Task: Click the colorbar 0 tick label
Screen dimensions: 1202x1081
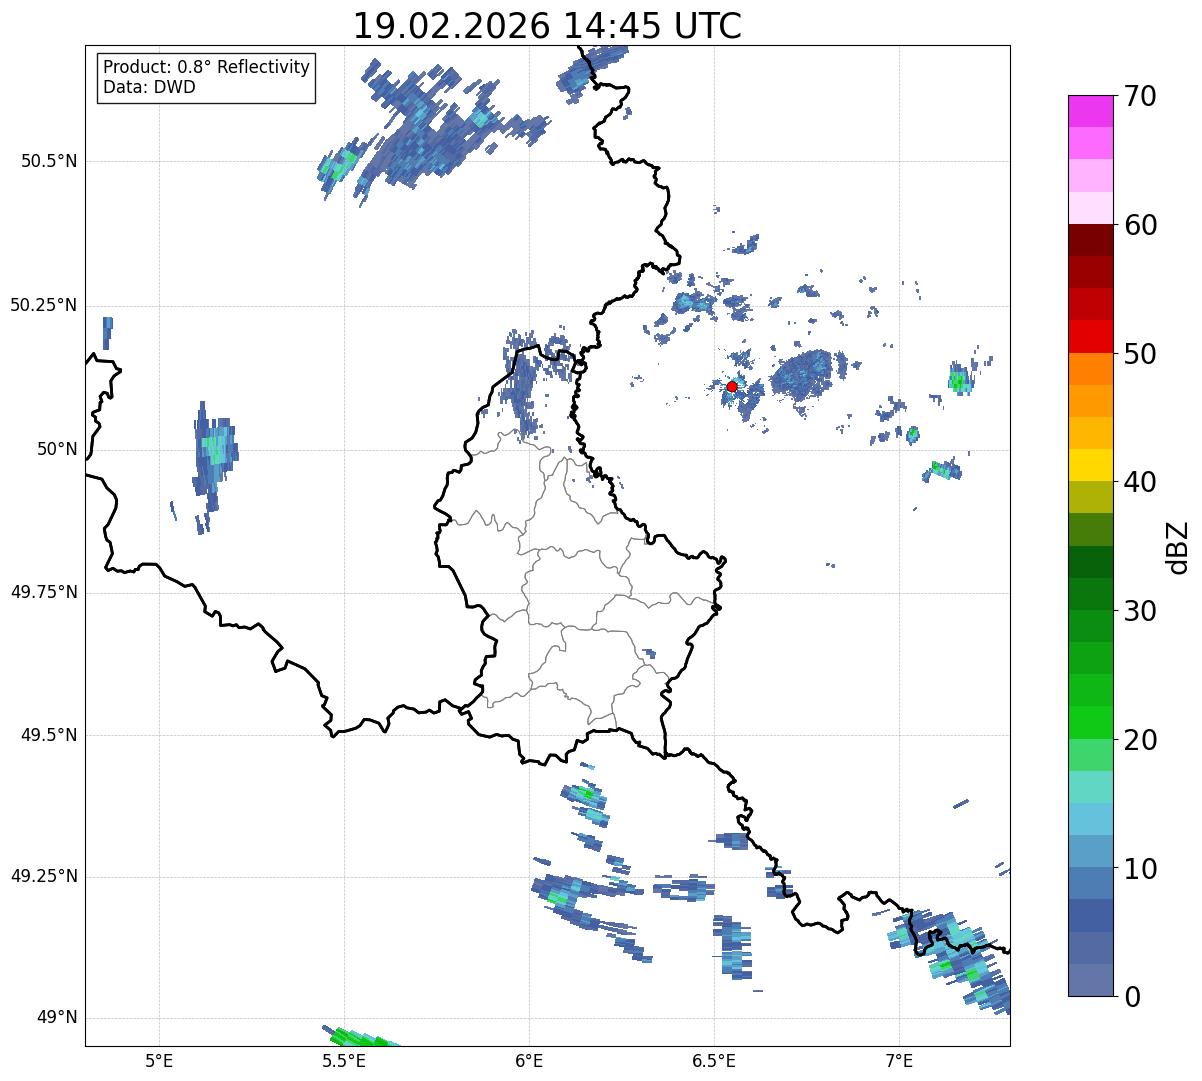Action: (x=1131, y=997)
